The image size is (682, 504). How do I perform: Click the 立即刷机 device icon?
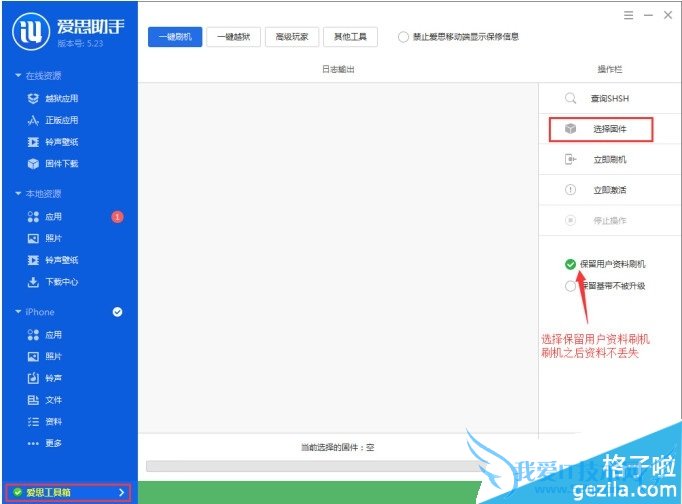pos(570,159)
